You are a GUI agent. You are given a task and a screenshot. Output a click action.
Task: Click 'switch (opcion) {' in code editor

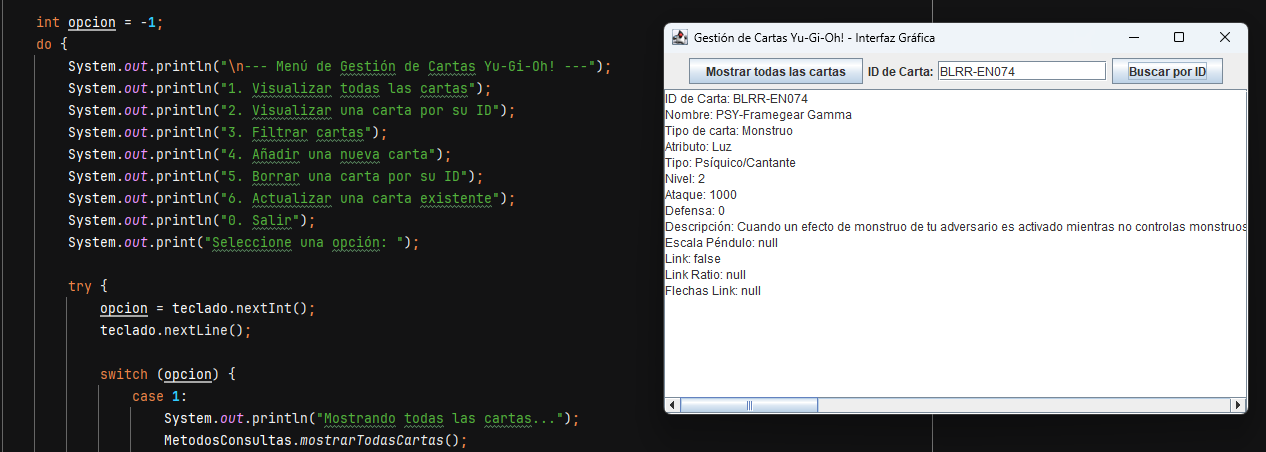tap(167, 374)
